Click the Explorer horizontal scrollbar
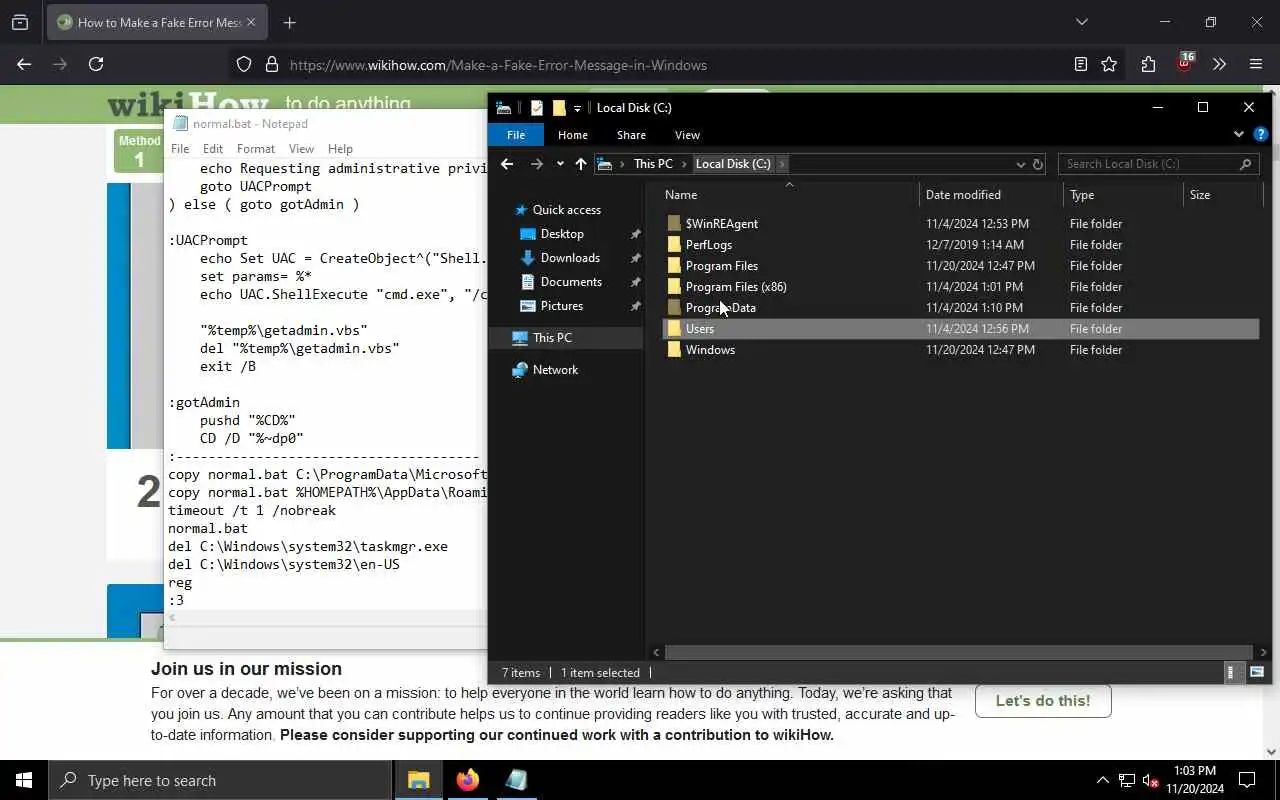The image size is (1280, 800). [958, 652]
